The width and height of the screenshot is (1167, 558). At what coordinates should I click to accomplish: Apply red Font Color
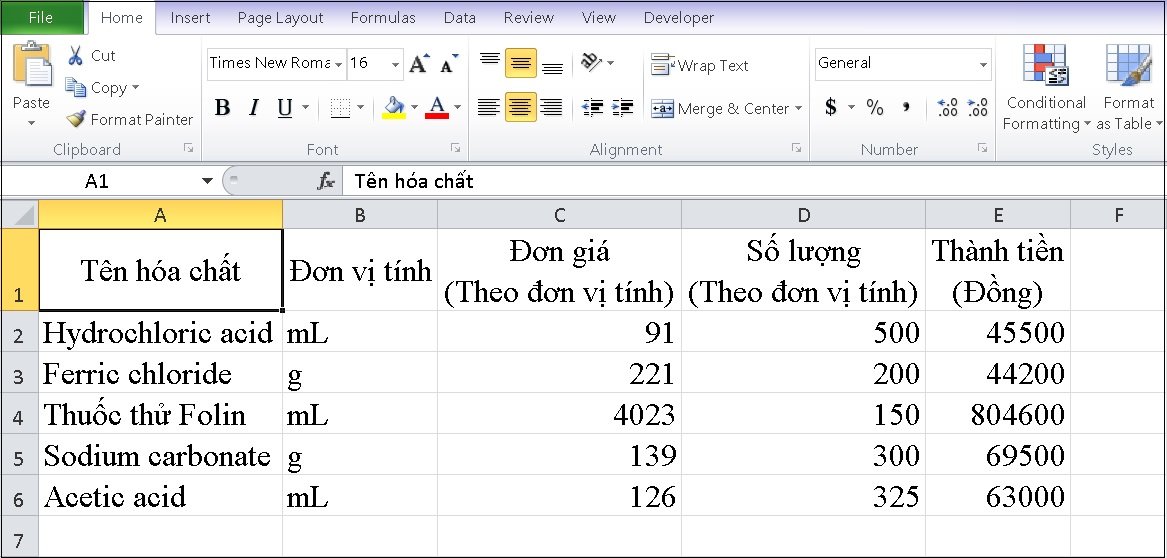point(437,109)
